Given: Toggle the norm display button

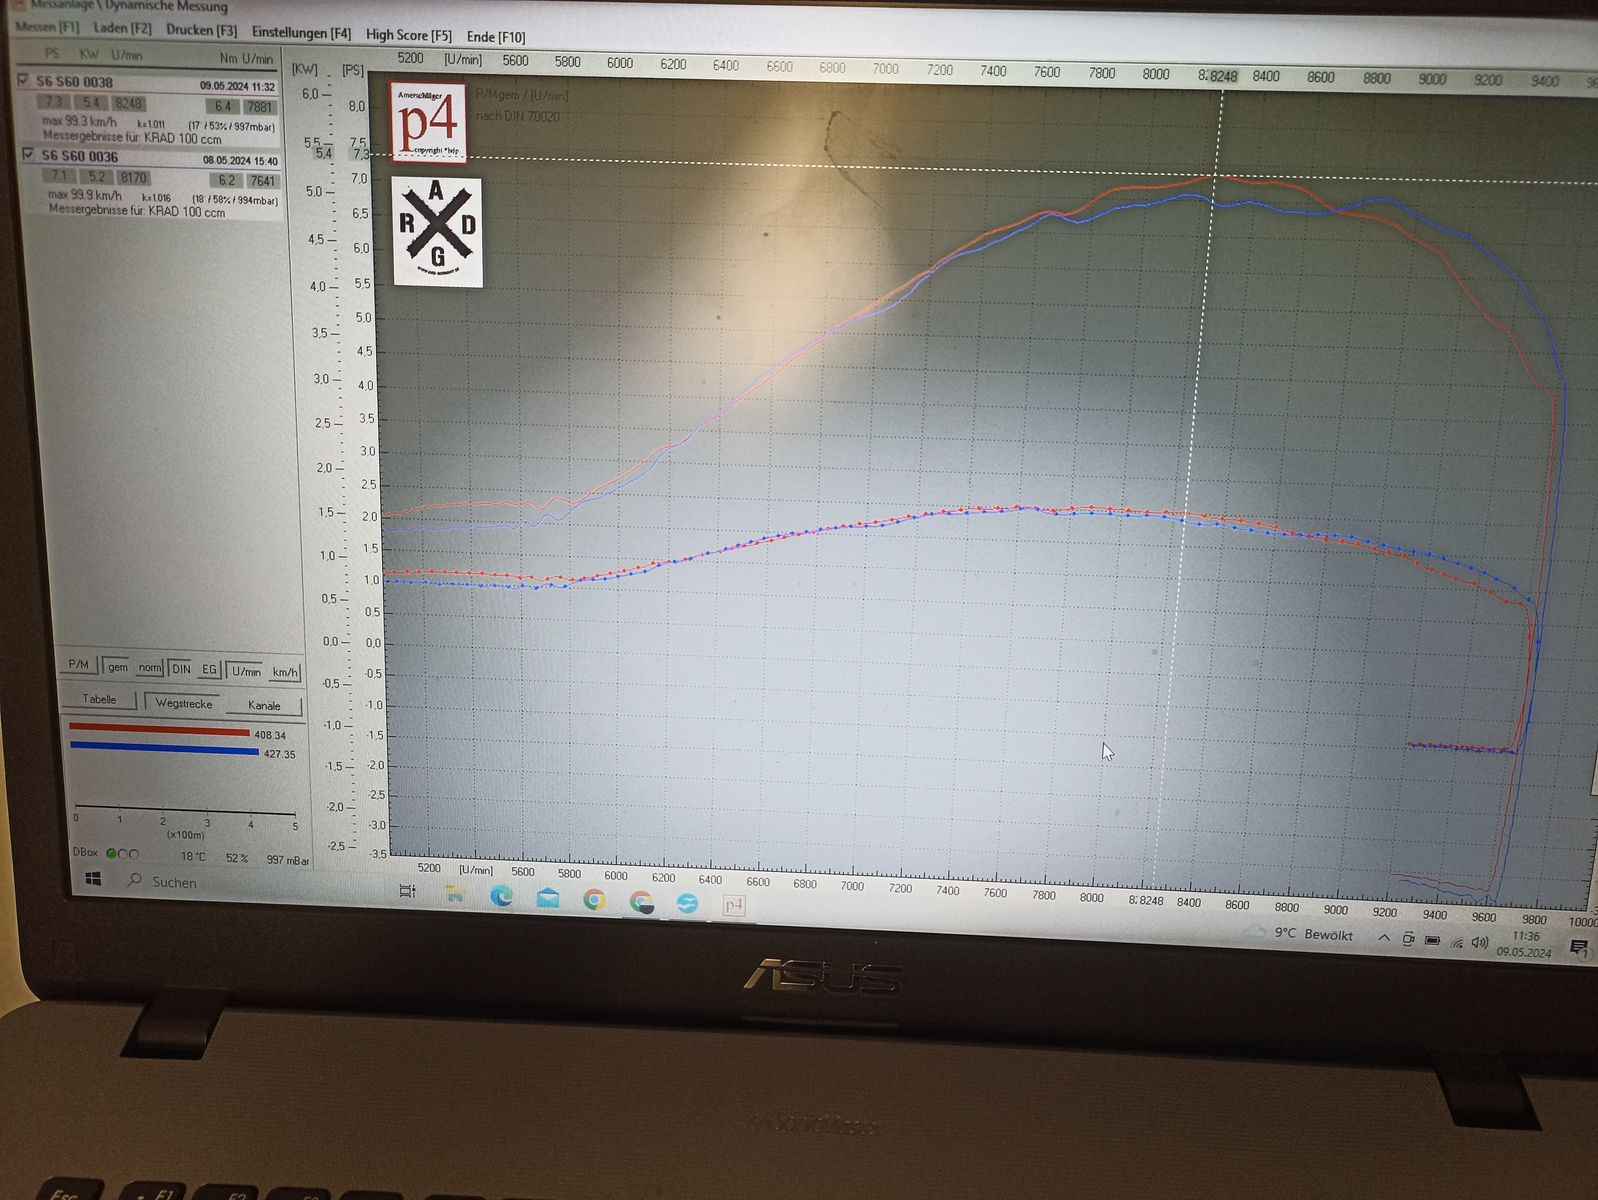Looking at the screenshot, I should [150, 668].
